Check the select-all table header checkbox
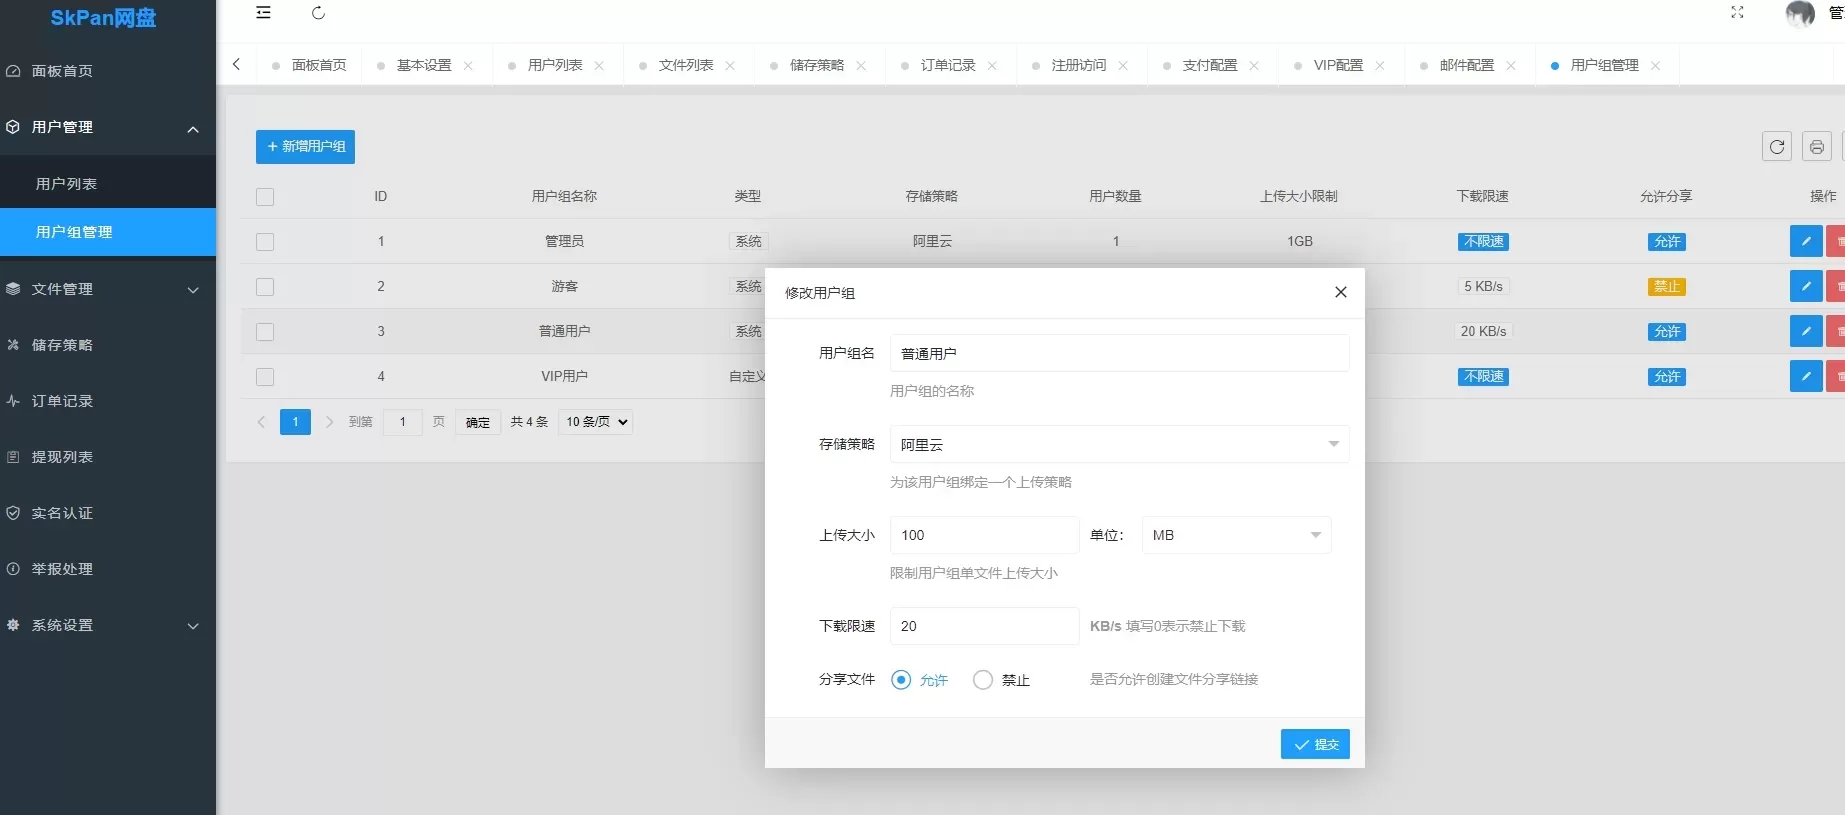Screen dimensions: 1845x815 (265, 197)
